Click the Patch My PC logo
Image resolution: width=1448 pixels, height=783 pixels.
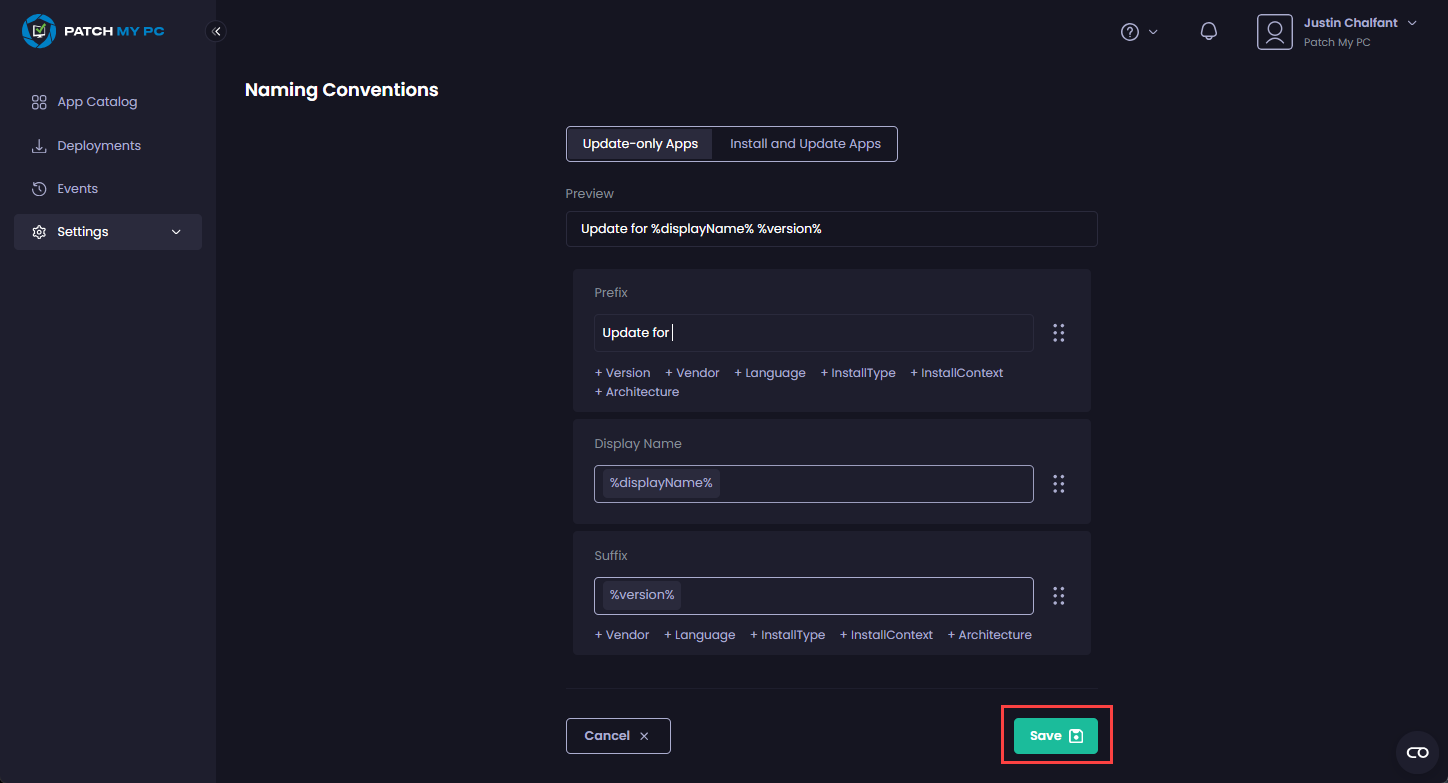(92, 31)
